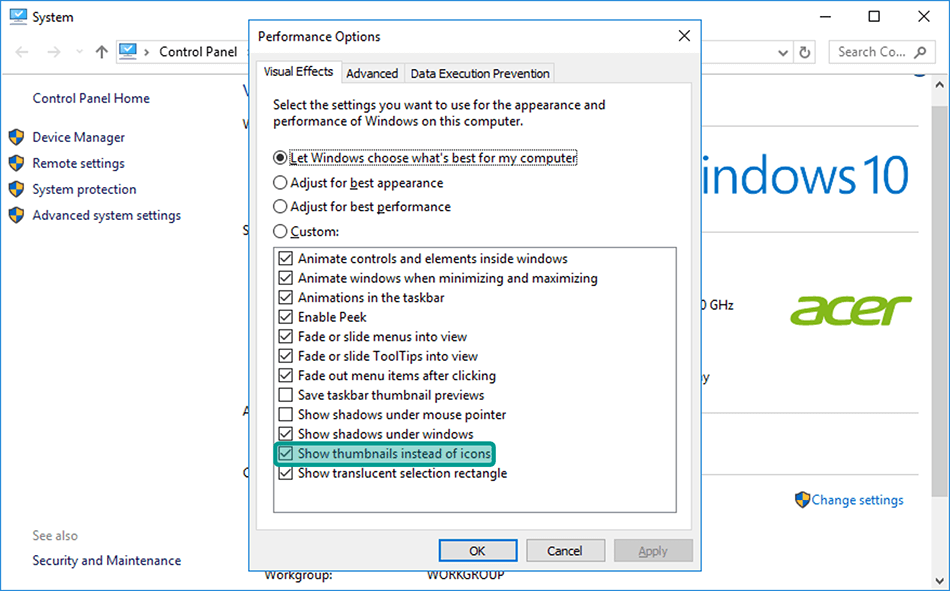This screenshot has height=591, width=950.
Task: Uncheck Animate controls and elements inside windows
Action: [285, 258]
